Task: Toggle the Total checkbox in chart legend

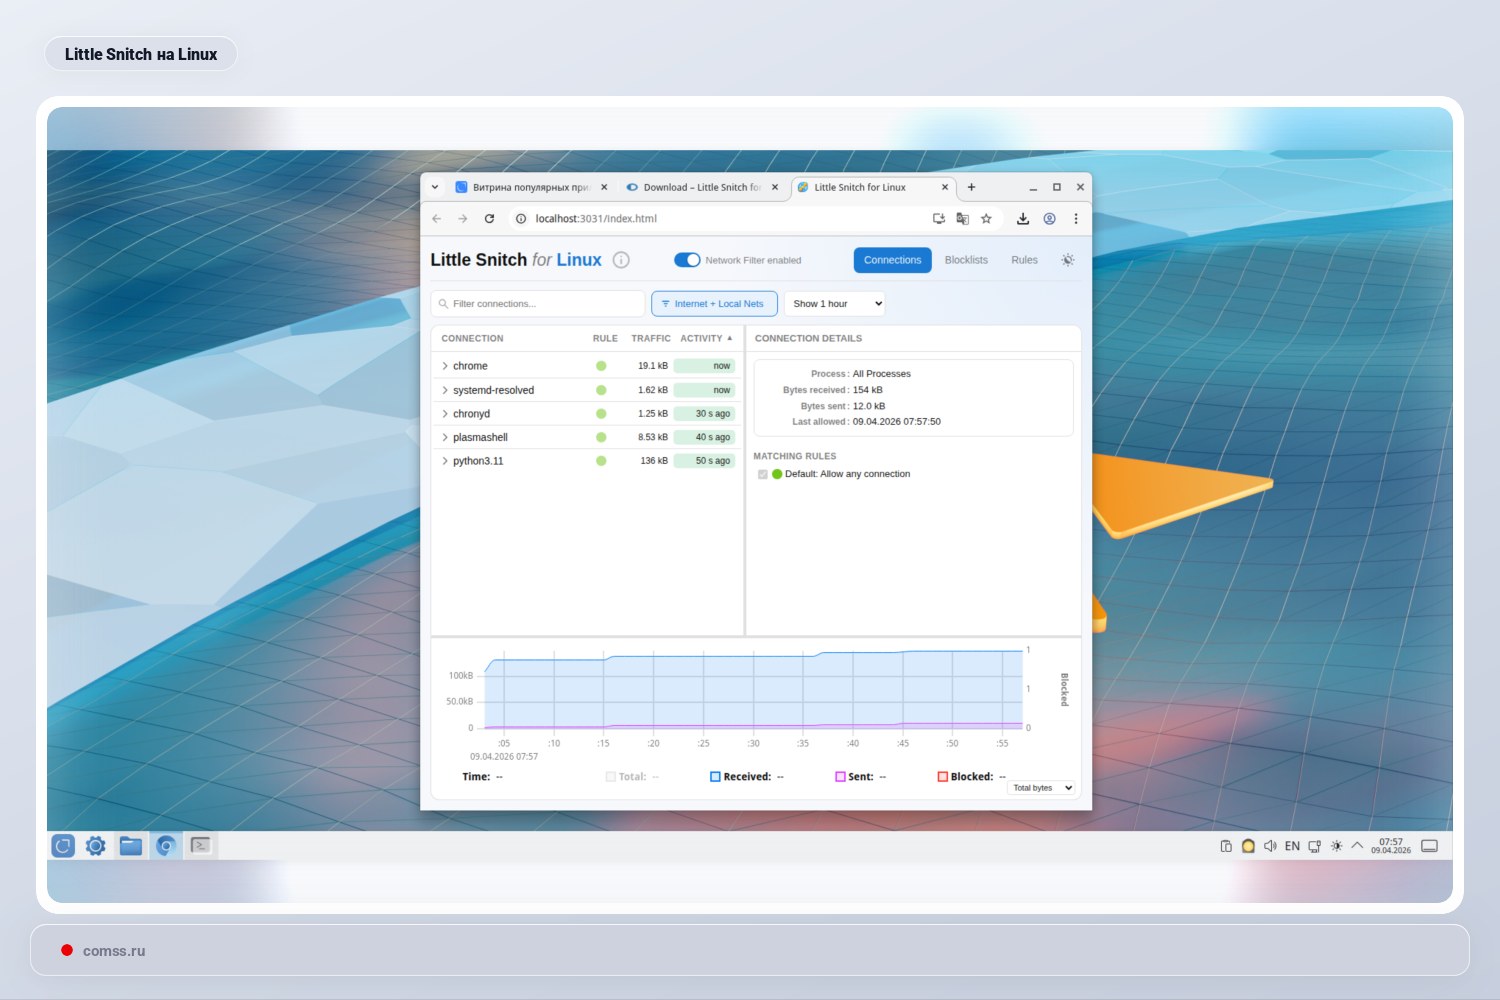Action: (x=611, y=777)
